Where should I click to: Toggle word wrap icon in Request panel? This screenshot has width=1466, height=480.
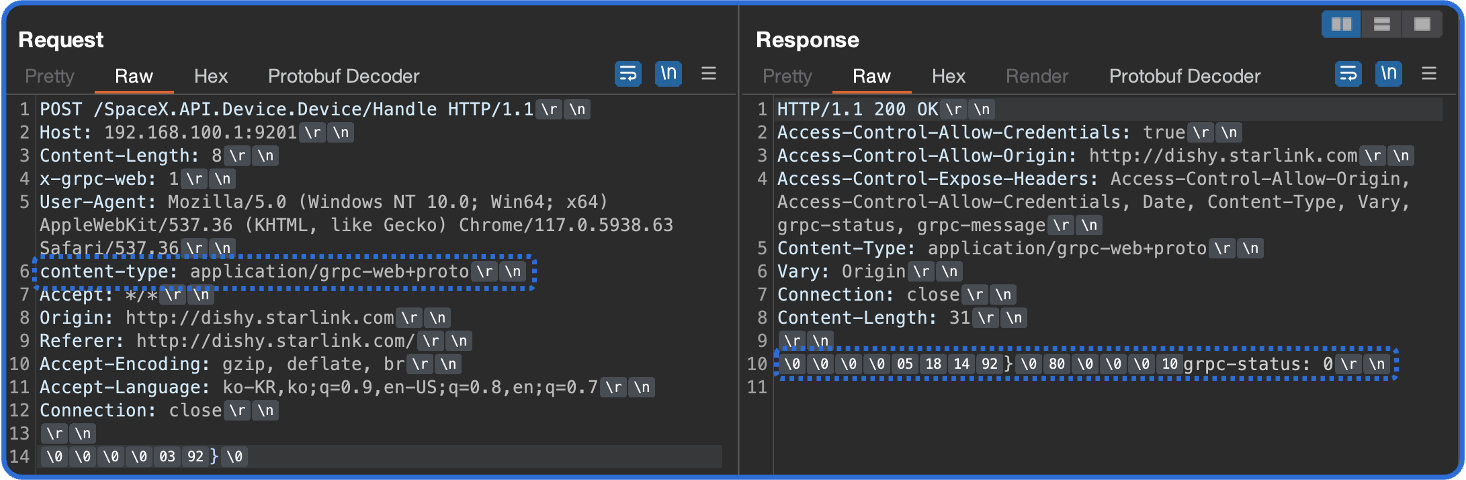coord(628,73)
